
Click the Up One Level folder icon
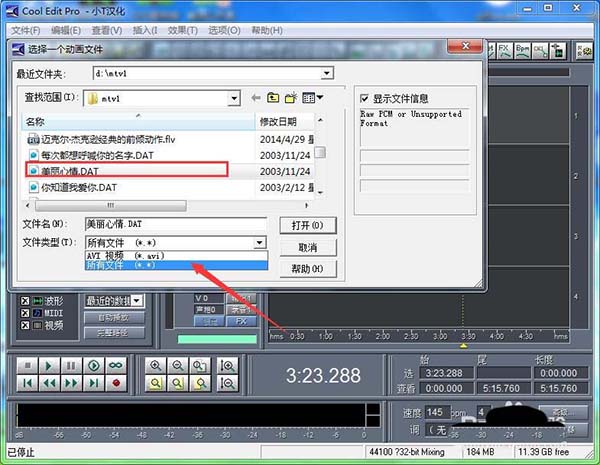click(273, 98)
